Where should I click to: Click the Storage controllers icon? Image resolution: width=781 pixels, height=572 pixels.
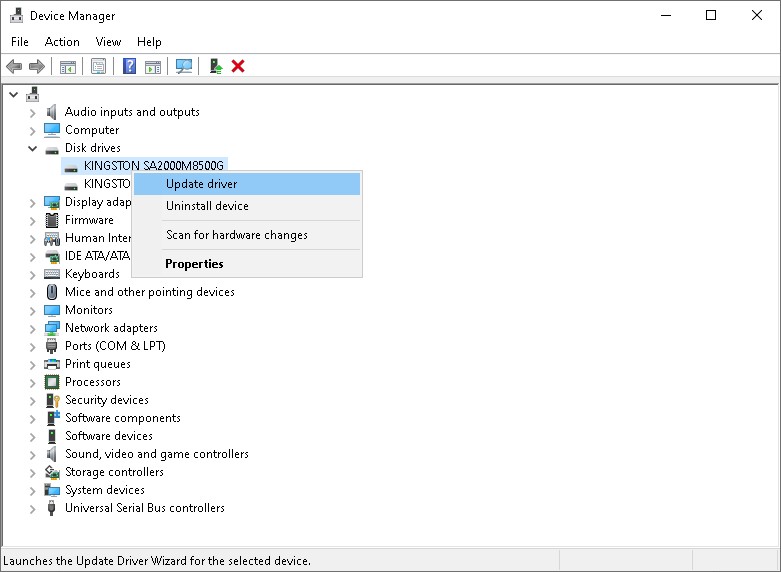pyautogui.click(x=52, y=472)
